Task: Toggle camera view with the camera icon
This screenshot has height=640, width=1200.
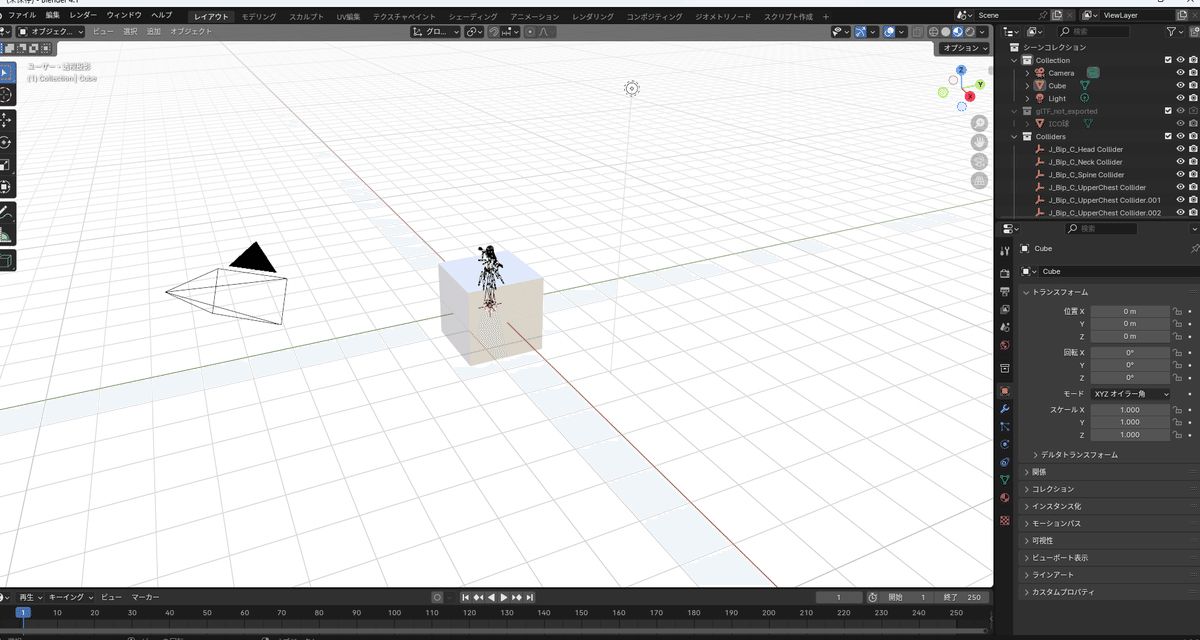Action: [x=979, y=161]
